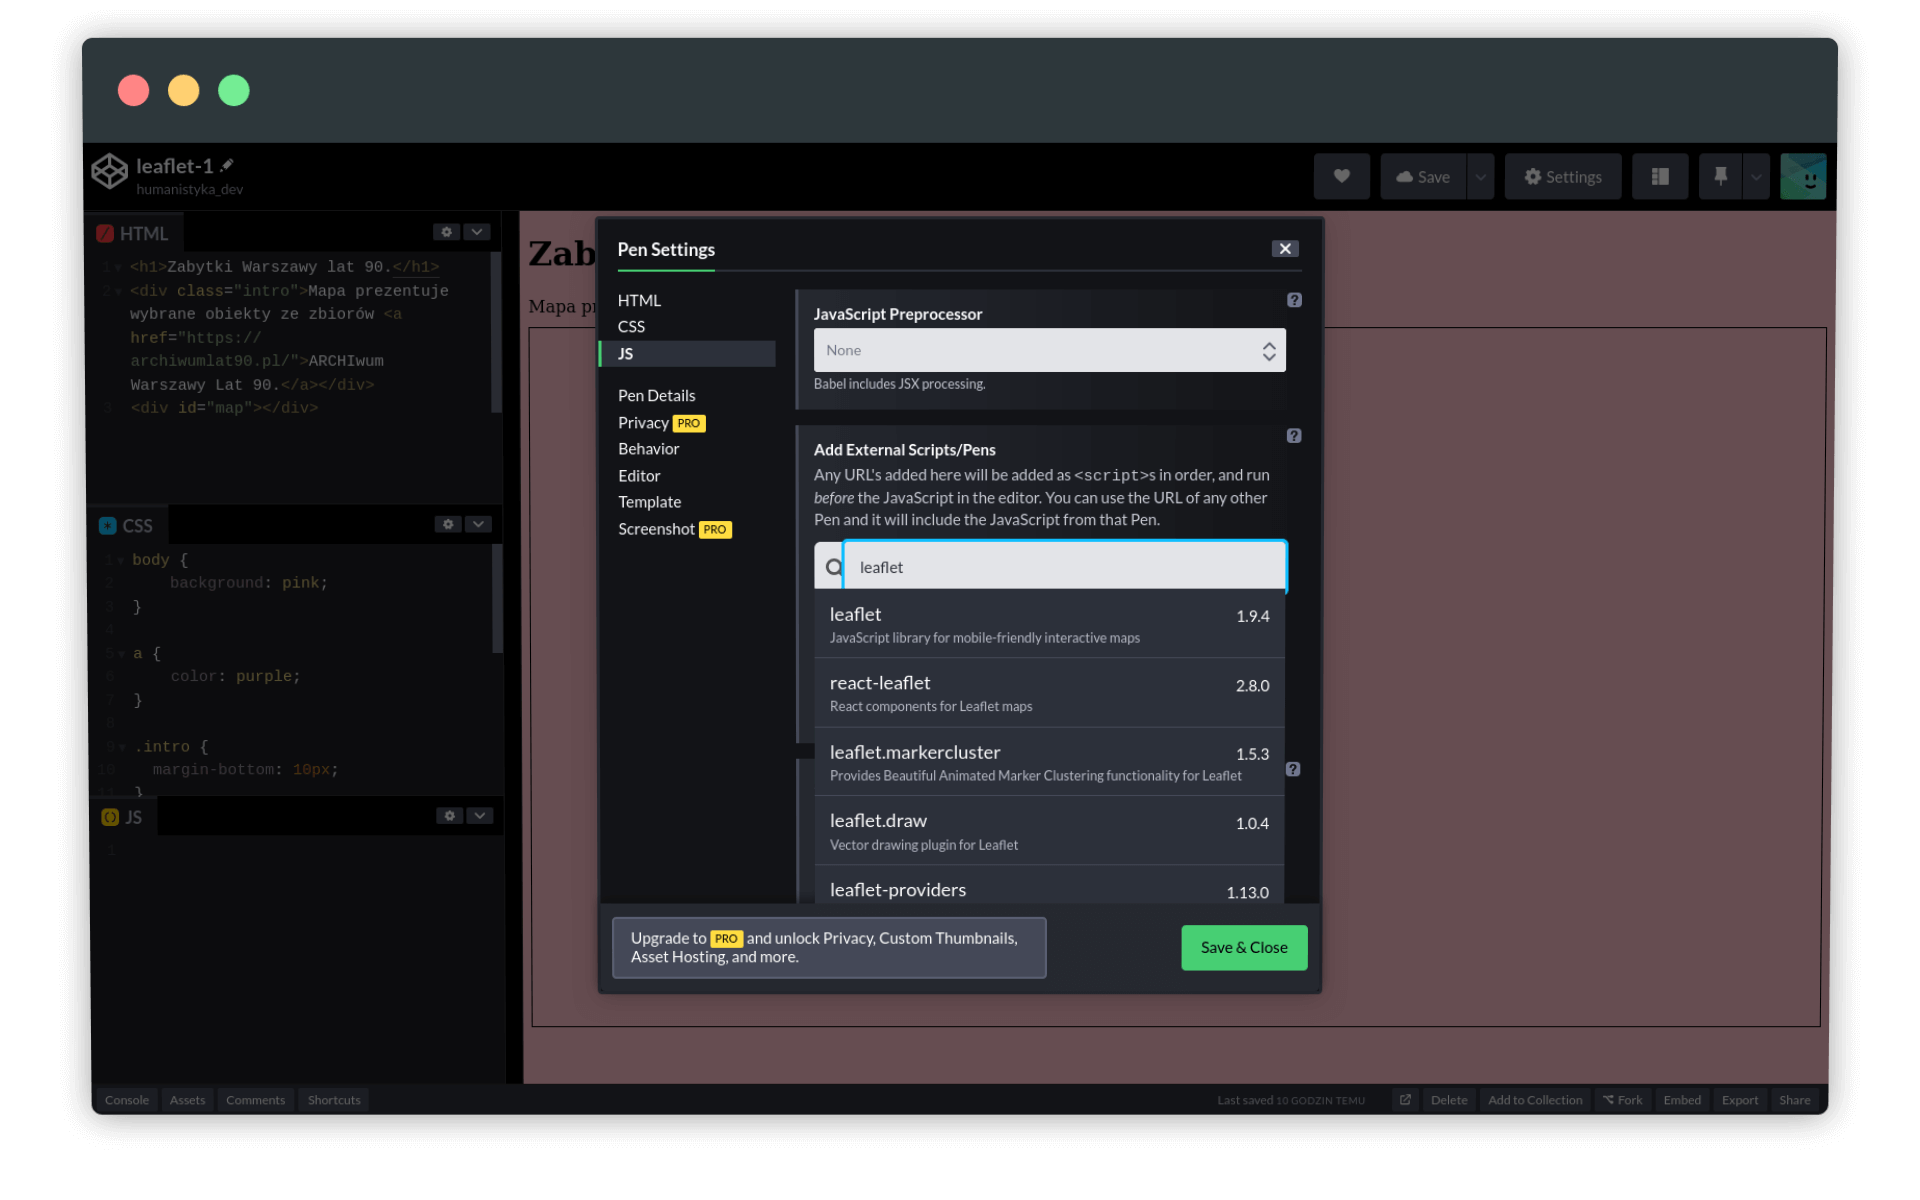Choose leaflet.markercluster 1.5.3 result
1920x1200 pixels.
(x=1049, y=762)
